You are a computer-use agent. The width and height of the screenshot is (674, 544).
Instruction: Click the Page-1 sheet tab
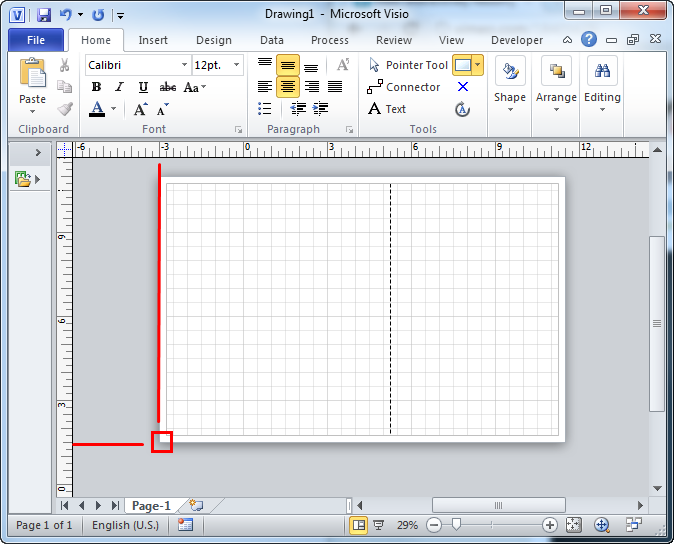[x=151, y=506]
